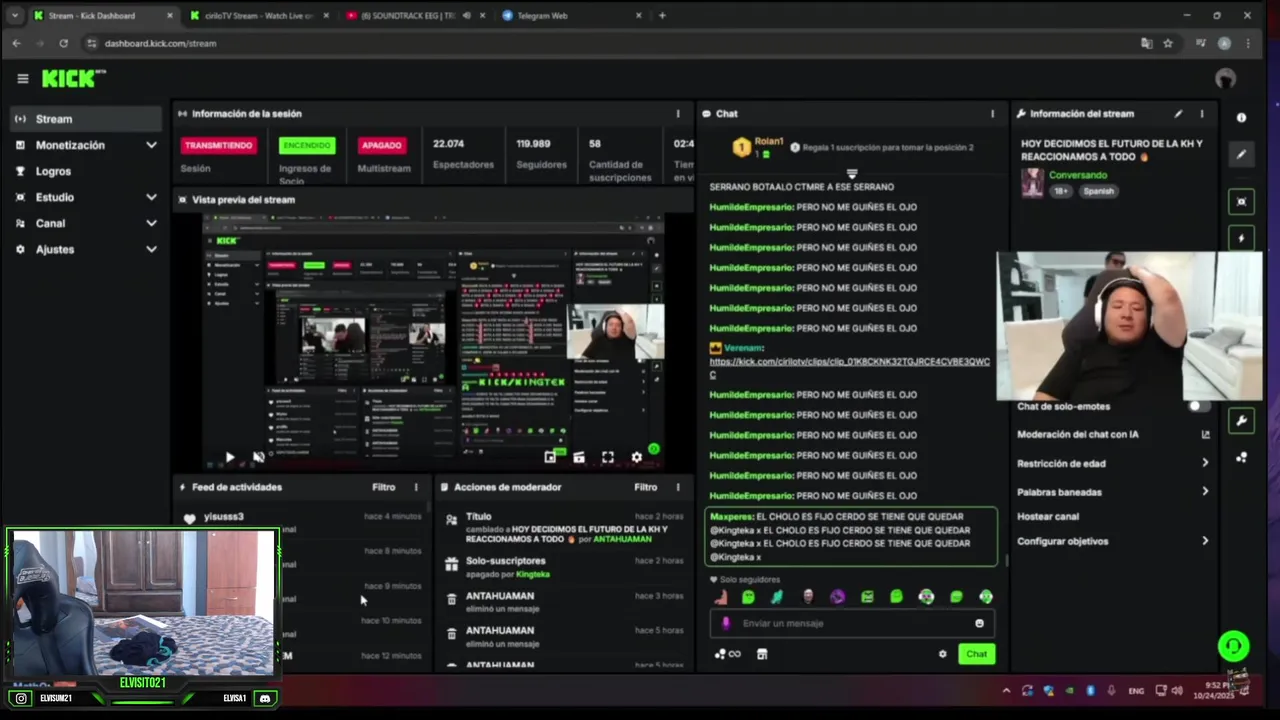Unmute the stream preview audio
This screenshot has width=1280, height=720.
[259, 457]
